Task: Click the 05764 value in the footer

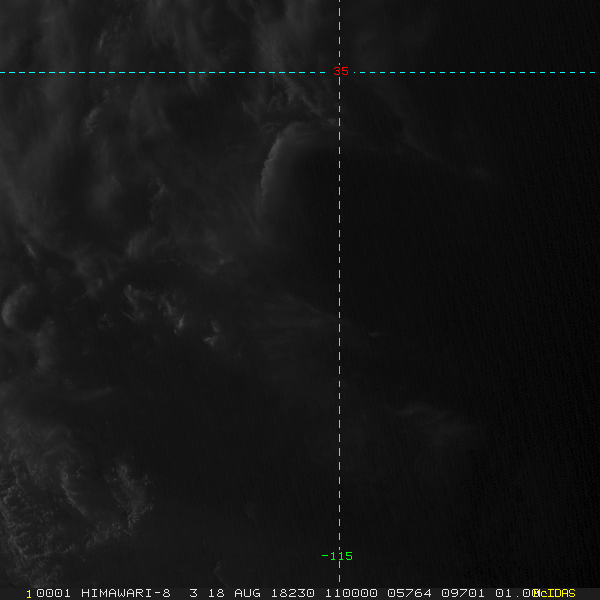Action: click(x=408, y=593)
